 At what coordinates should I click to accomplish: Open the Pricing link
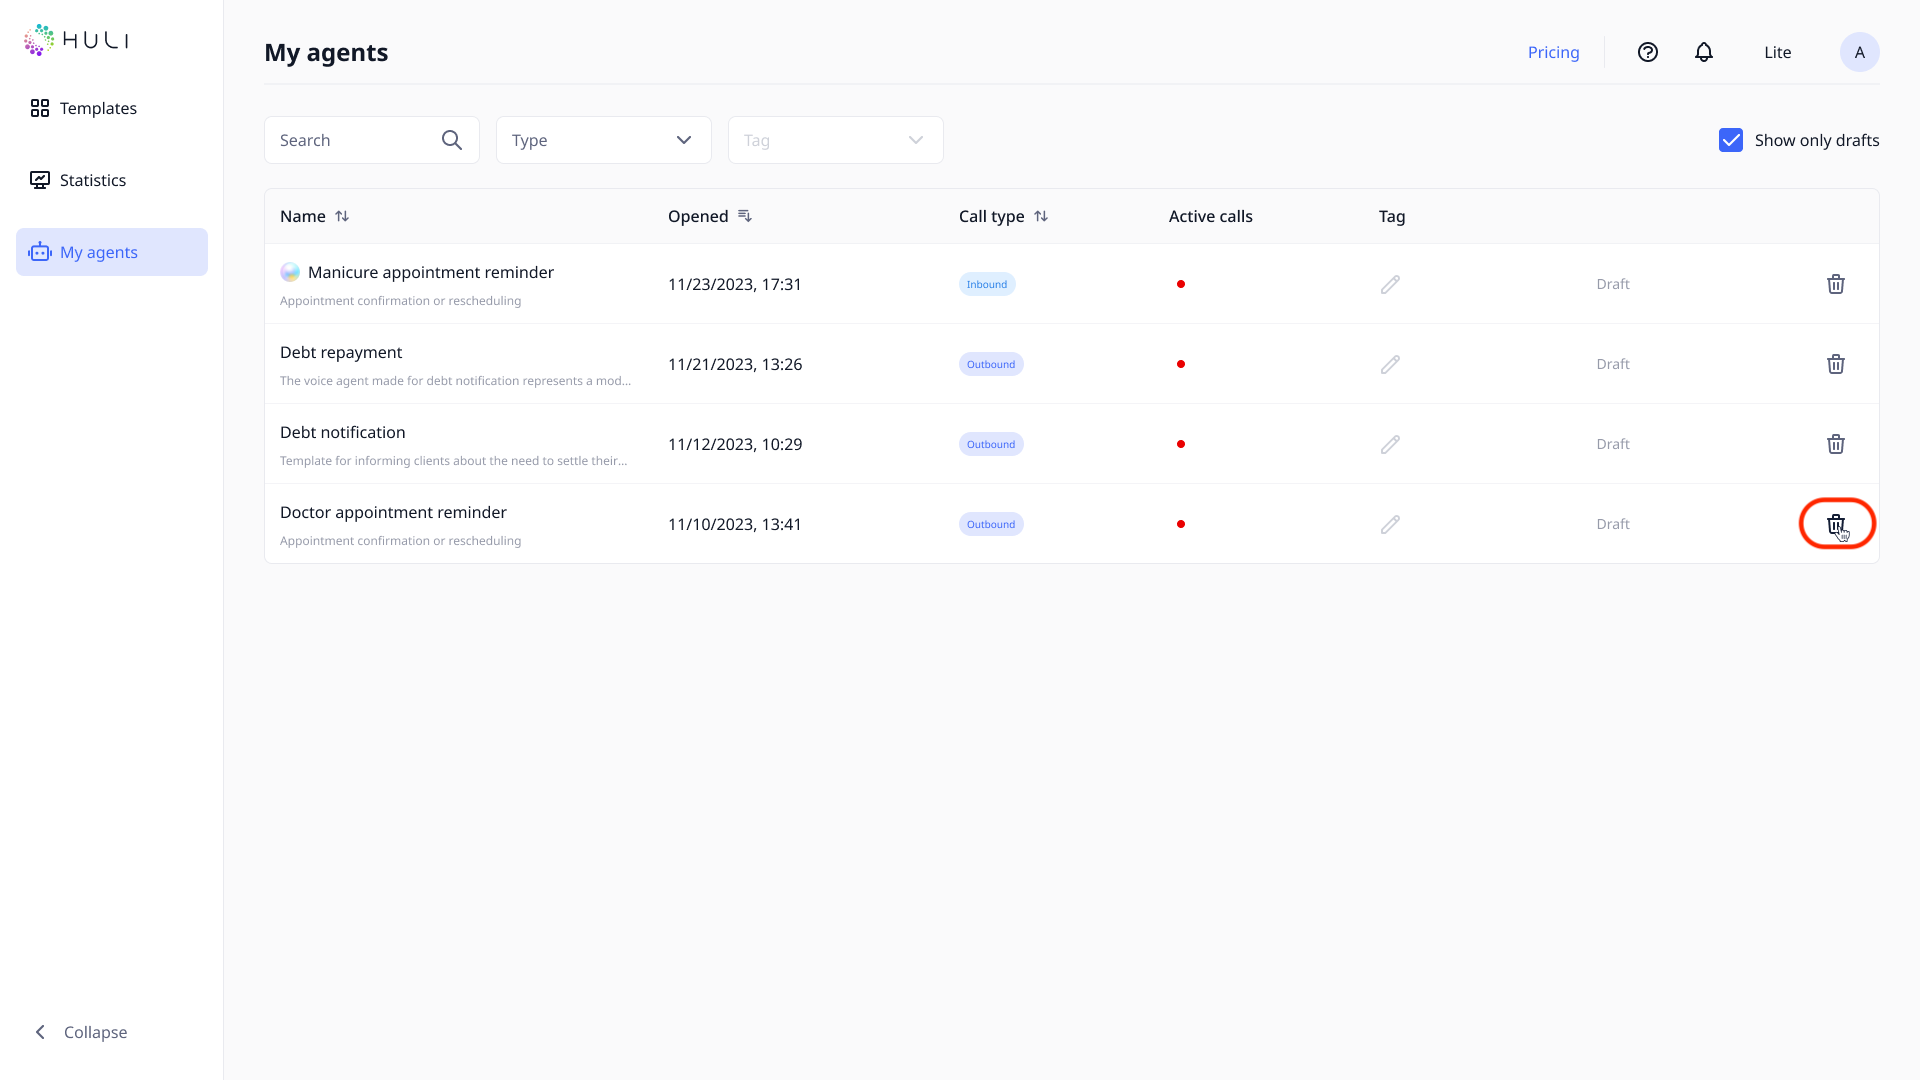(1553, 52)
